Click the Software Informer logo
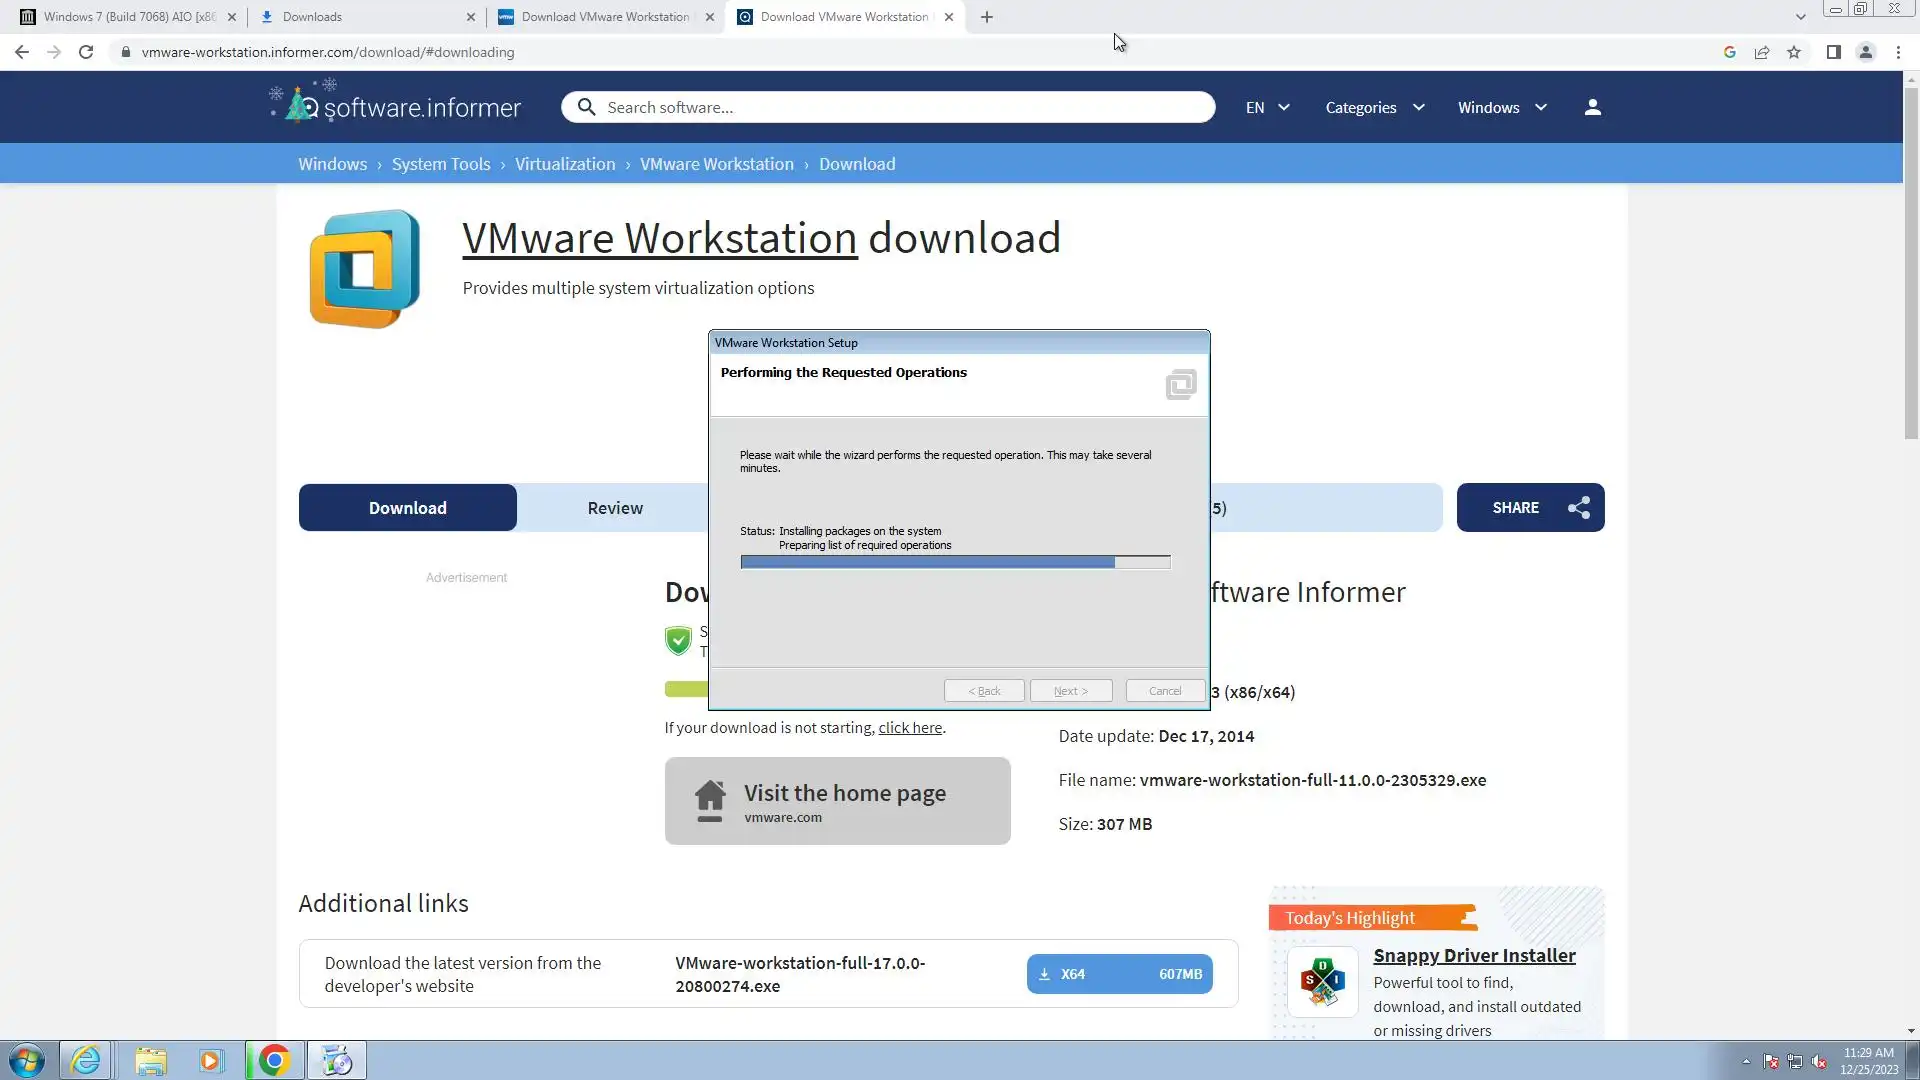The width and height of the screenshot is (1920, 1080). 396,104
